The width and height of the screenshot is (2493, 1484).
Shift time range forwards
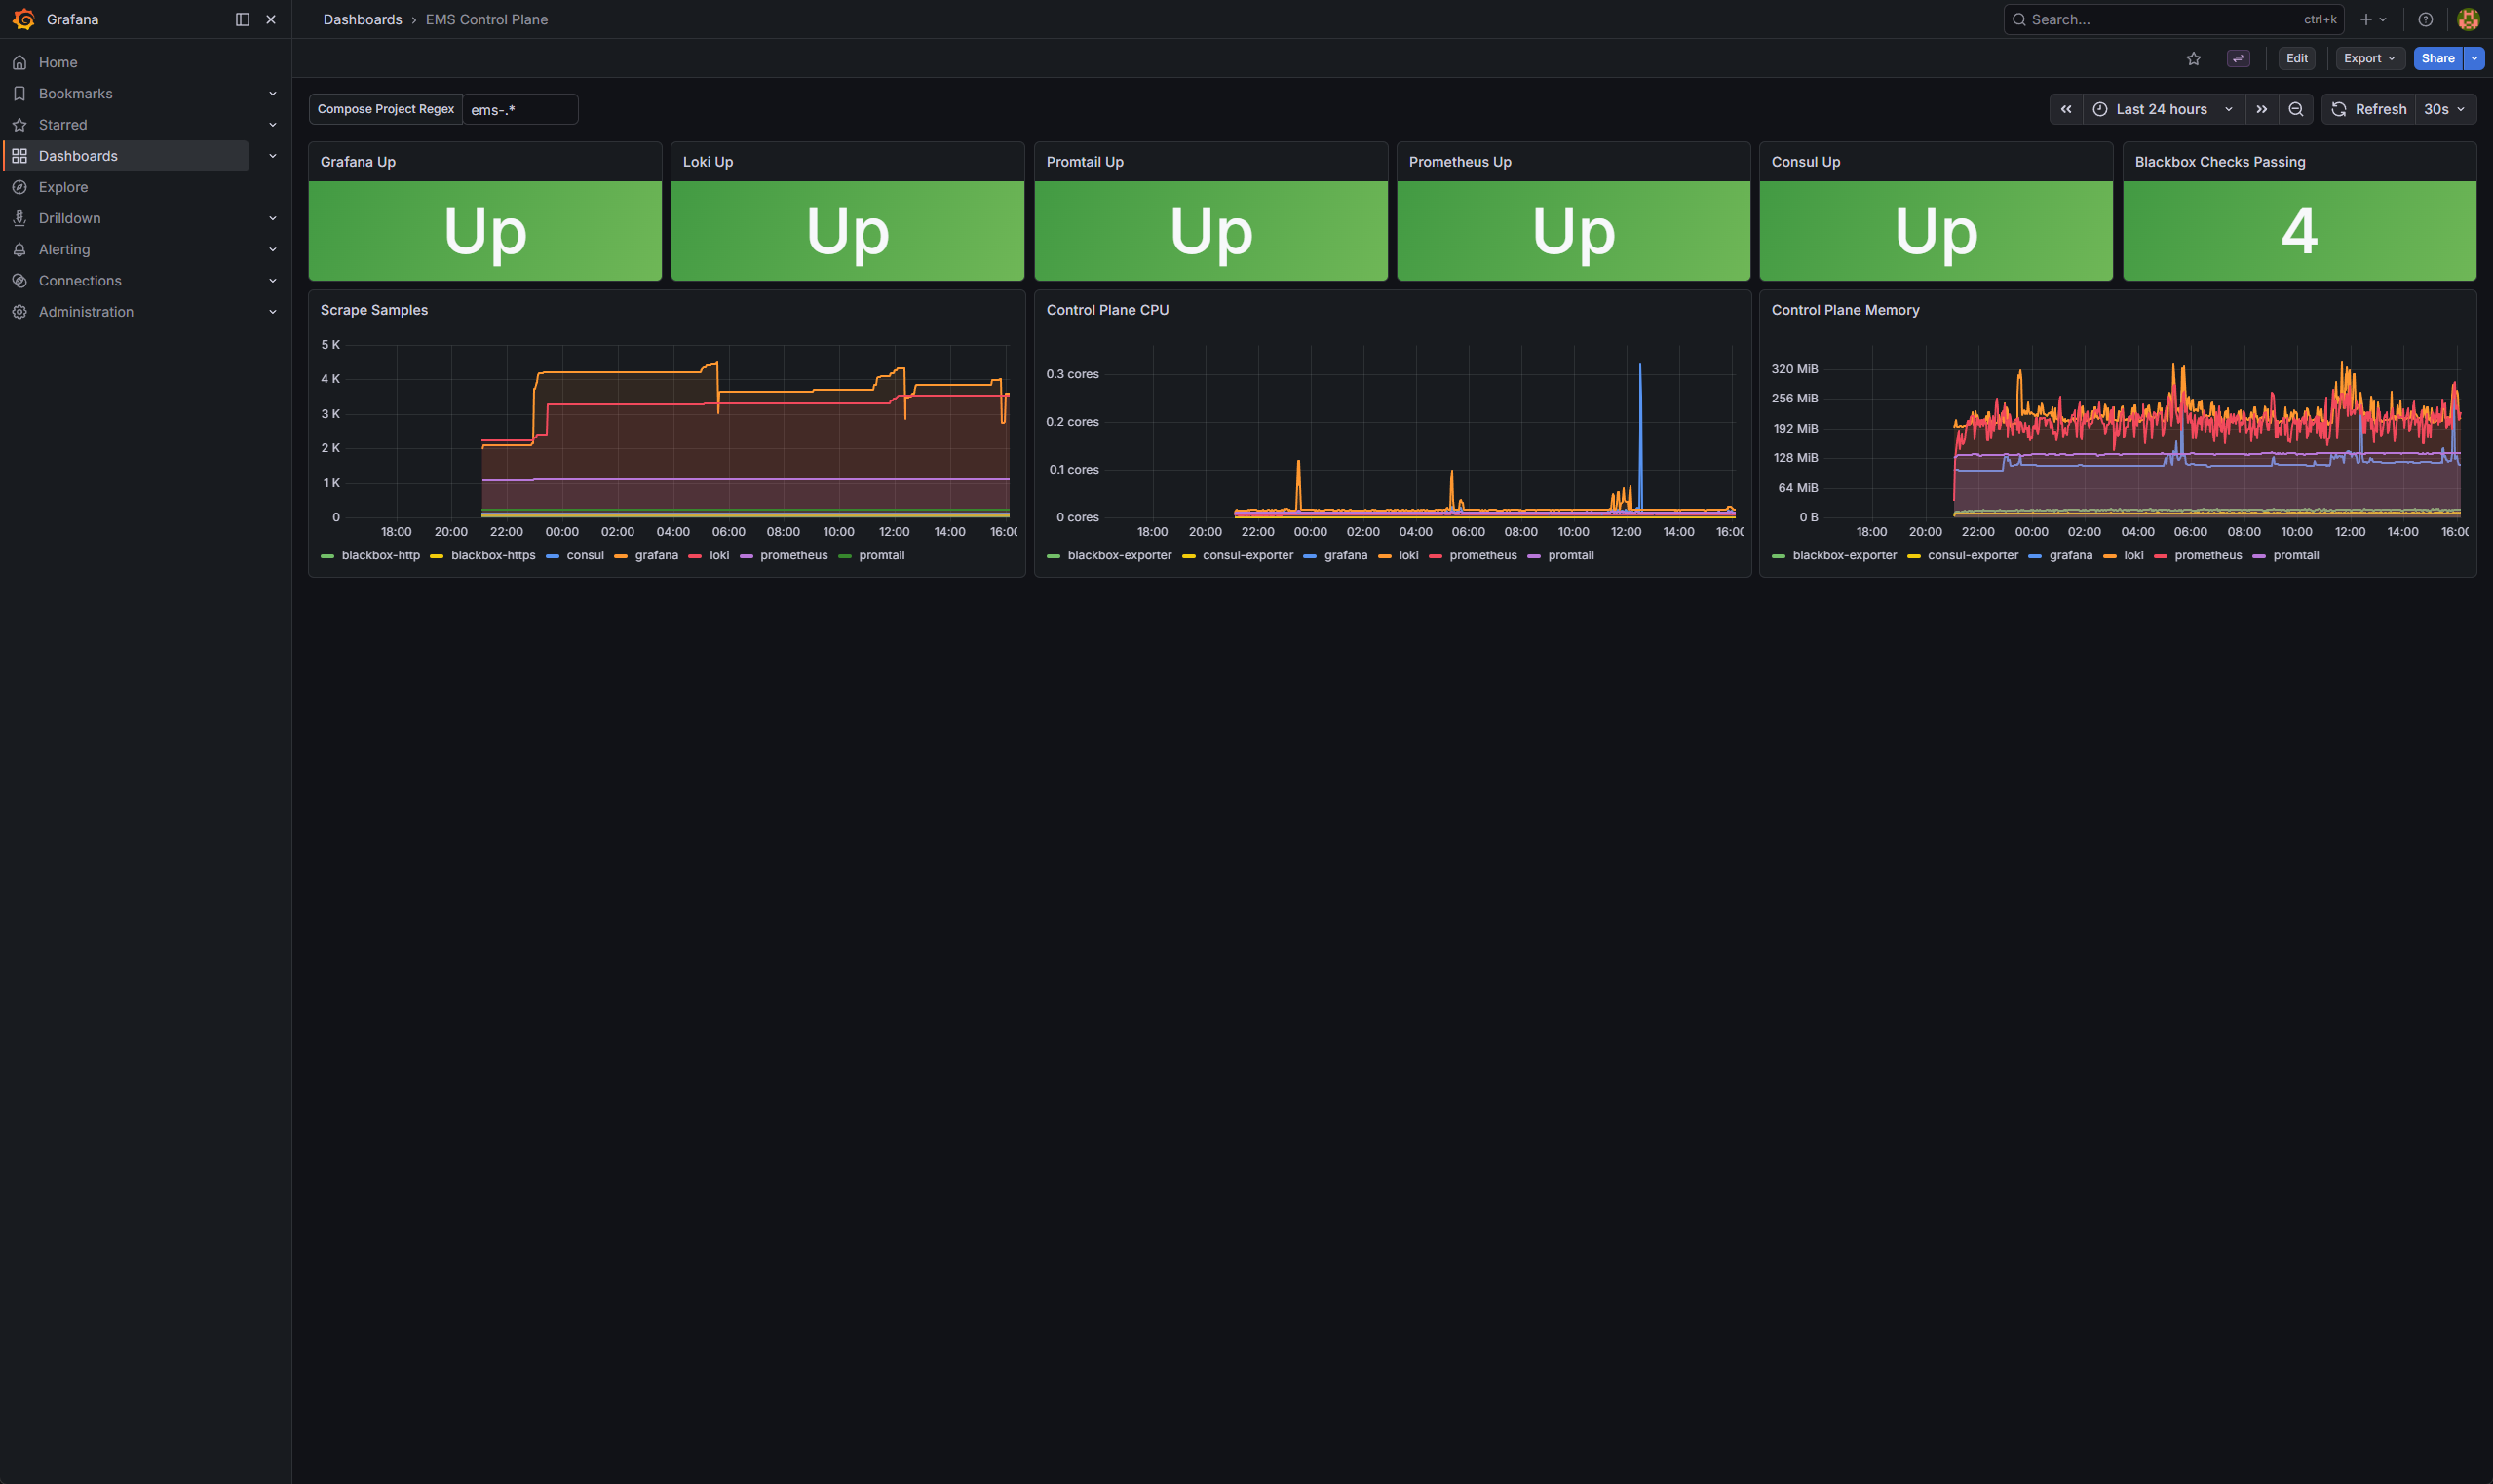[2261, 109]
